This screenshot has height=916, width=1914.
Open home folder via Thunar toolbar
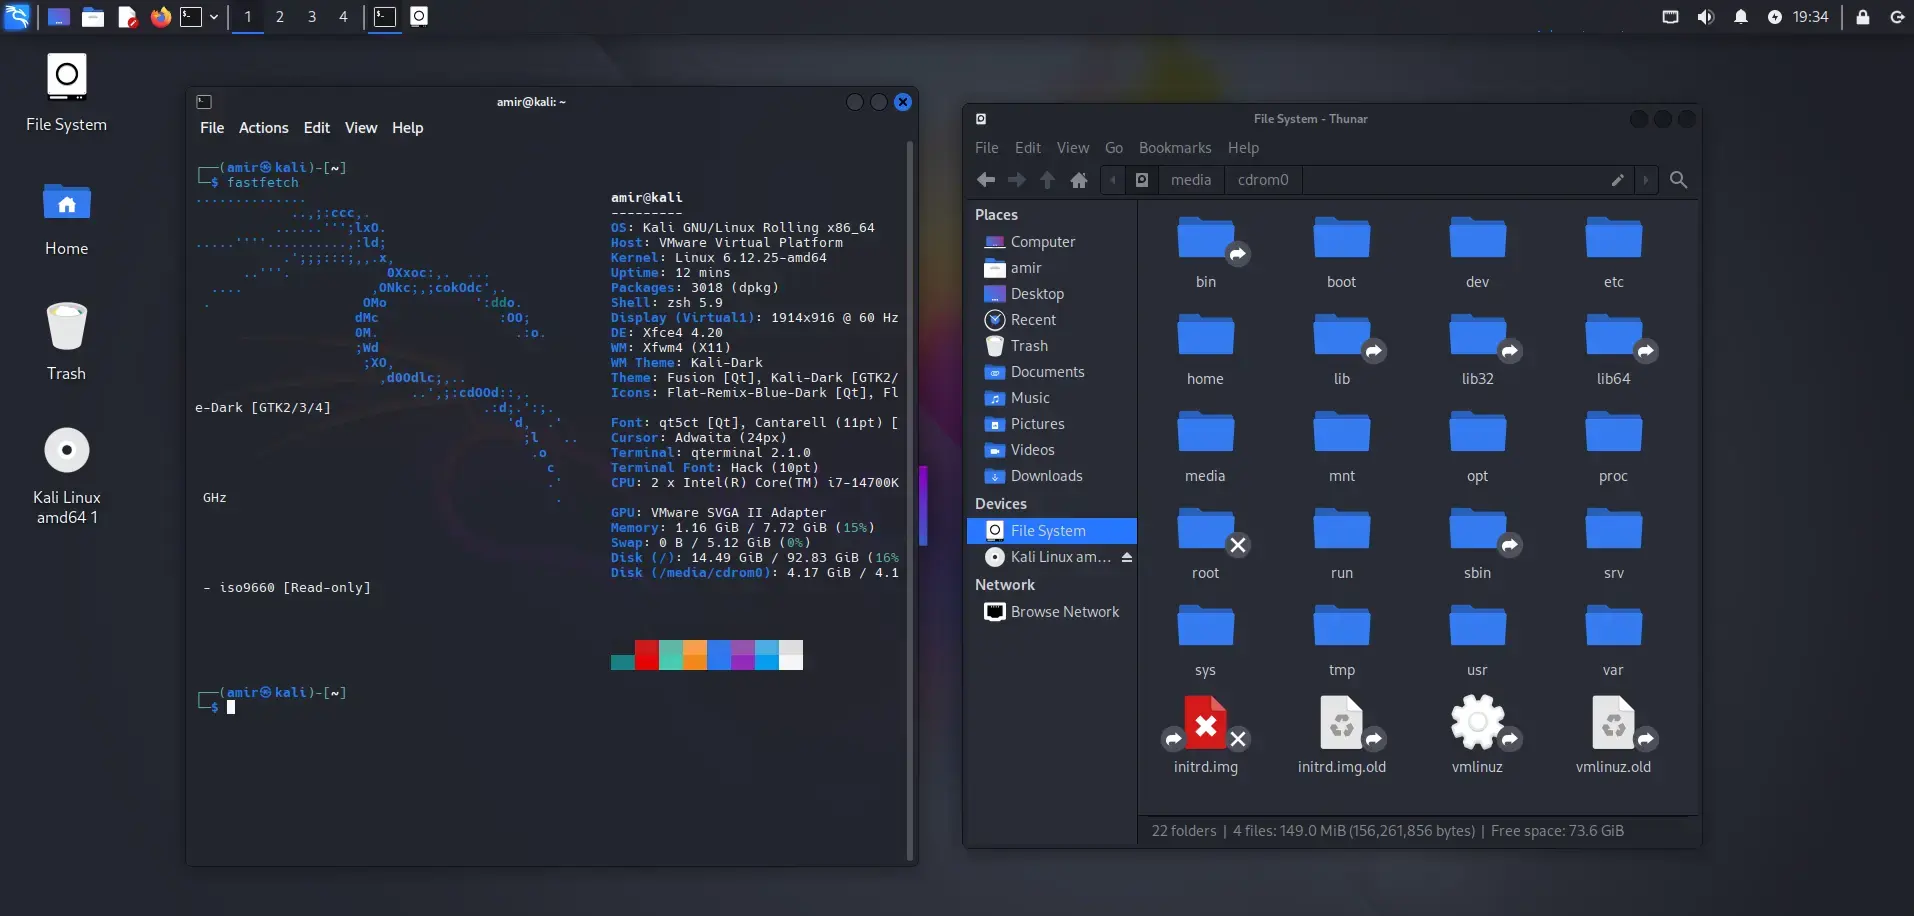(x=1079, y=180)
